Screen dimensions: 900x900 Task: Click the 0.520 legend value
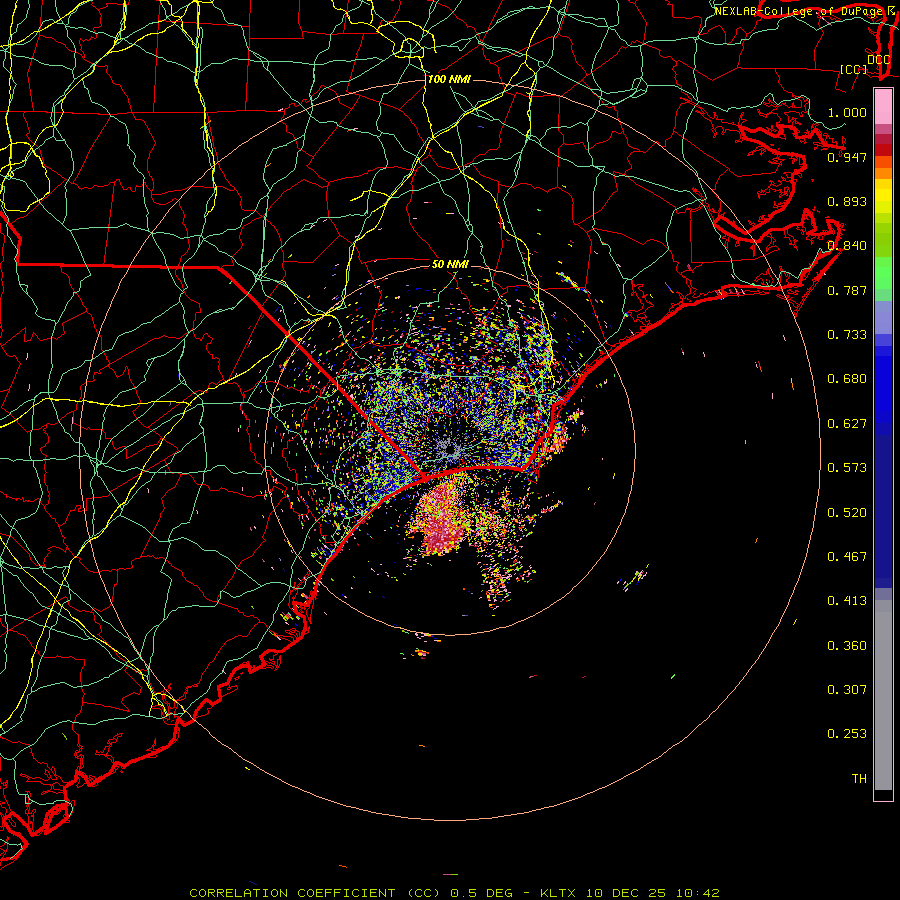click(847, 513)
